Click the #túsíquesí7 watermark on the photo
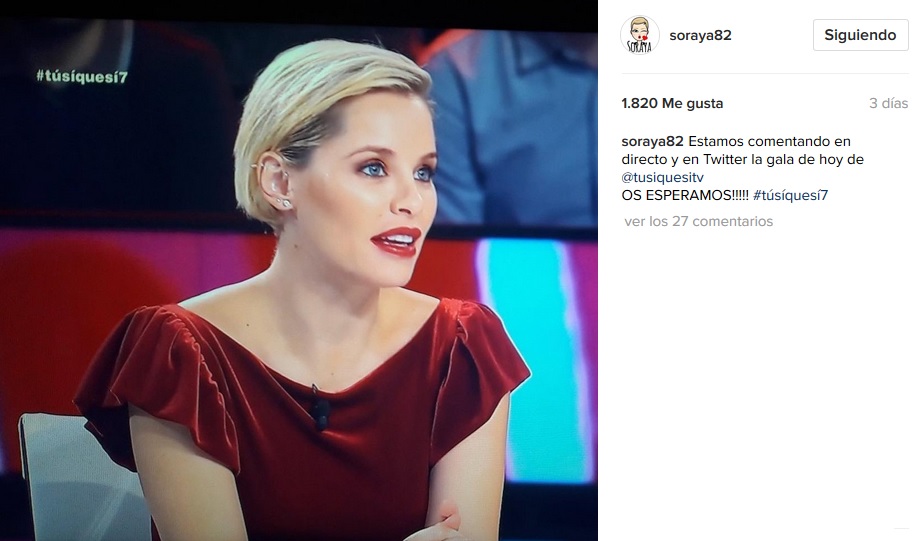Viewport: 915px width, 541px height. pos(82,76)
